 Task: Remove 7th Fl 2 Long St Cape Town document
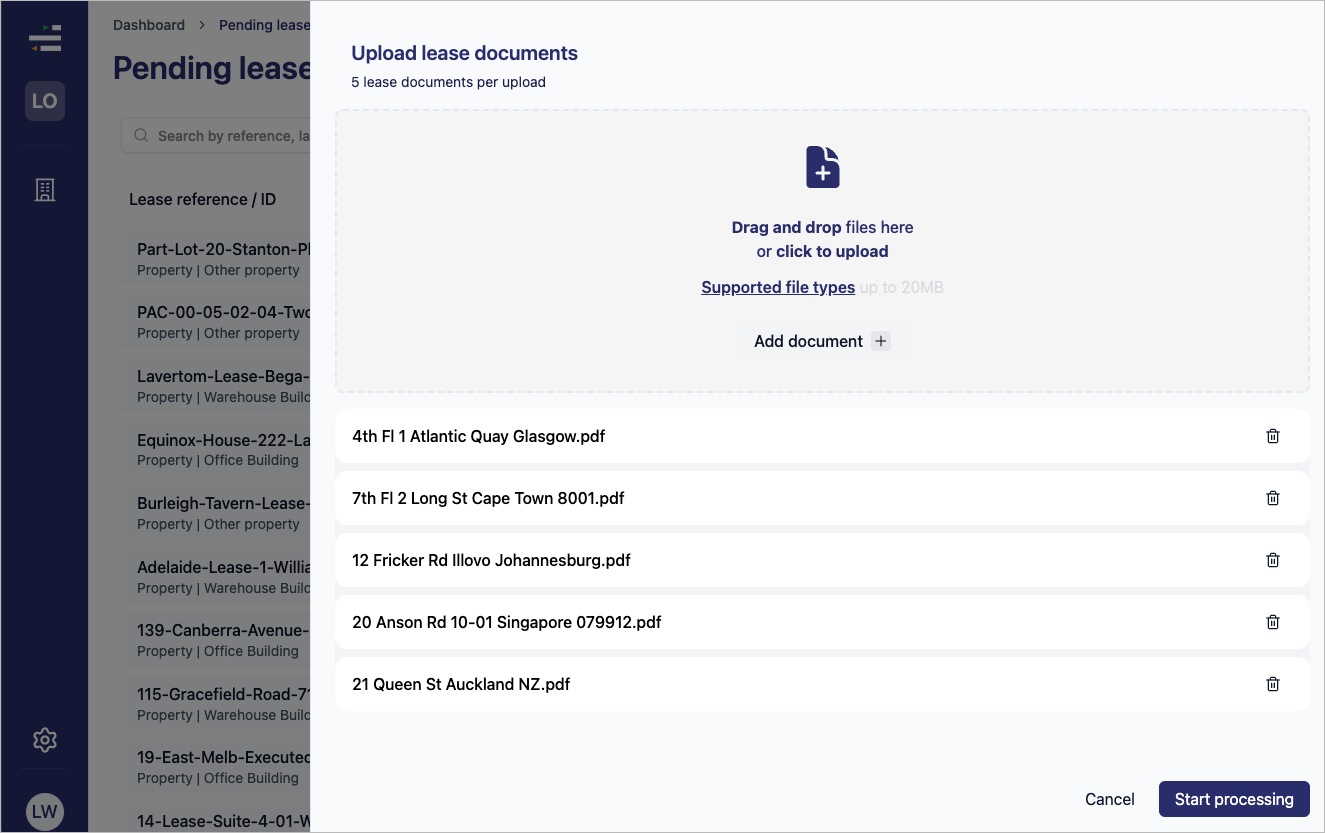pos(1272,498)
